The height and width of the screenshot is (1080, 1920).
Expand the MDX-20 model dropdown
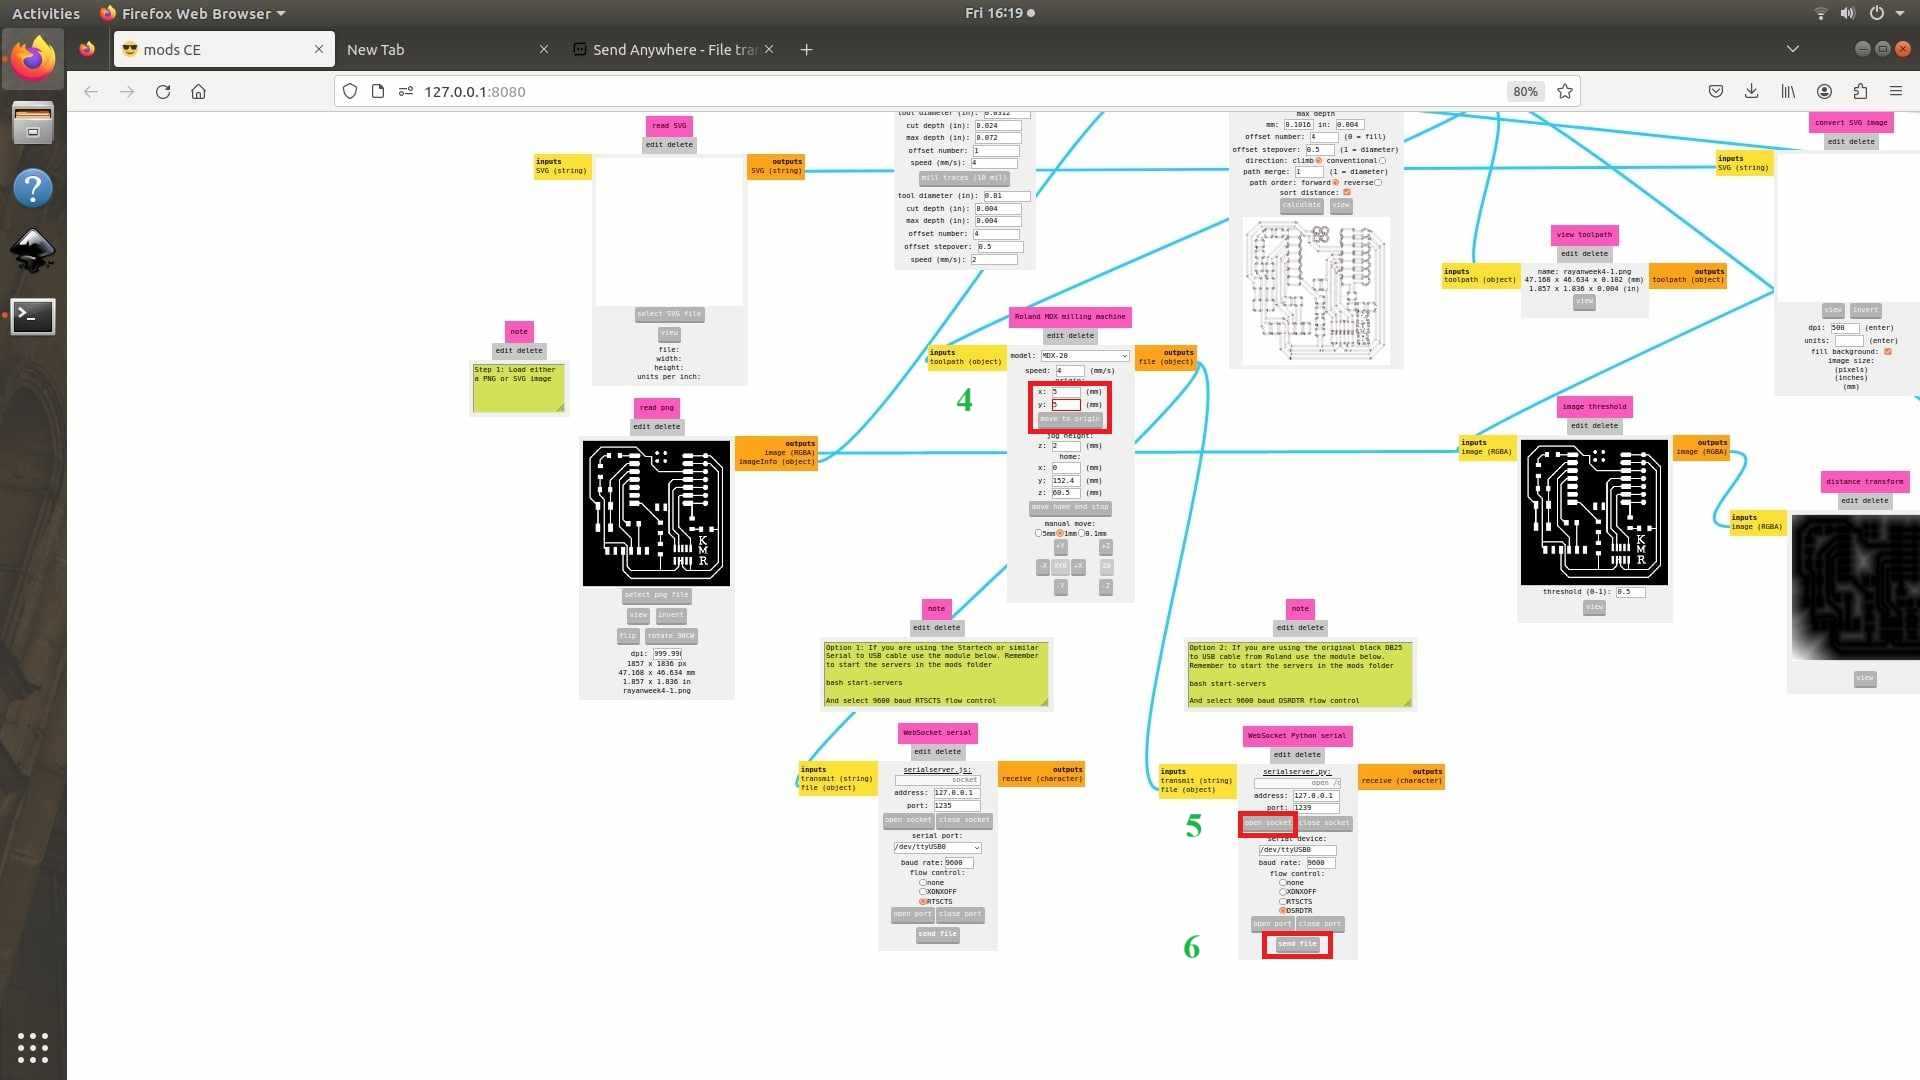1084,356
